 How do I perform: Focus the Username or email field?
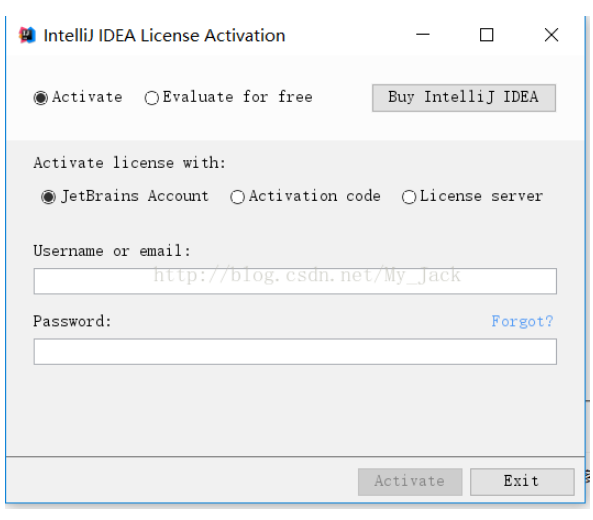[295, 281]
